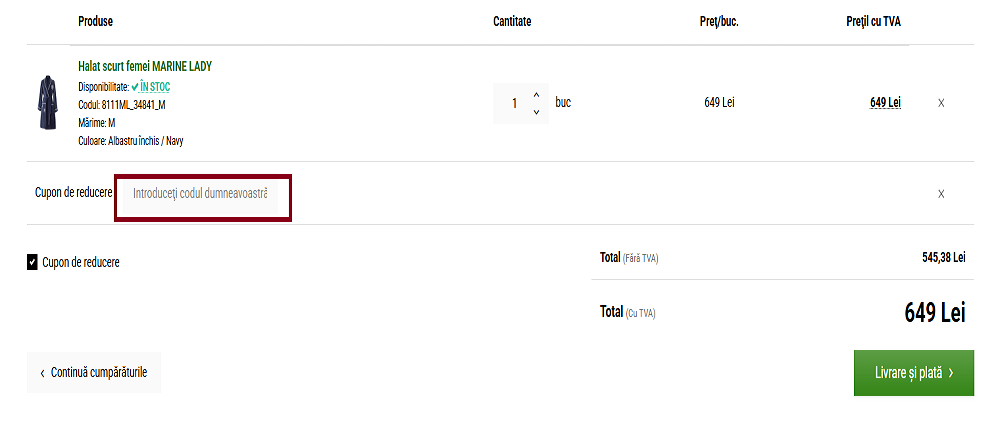
Task: Increase quantity with the up arrow
Action: click(x=536, y=95)
